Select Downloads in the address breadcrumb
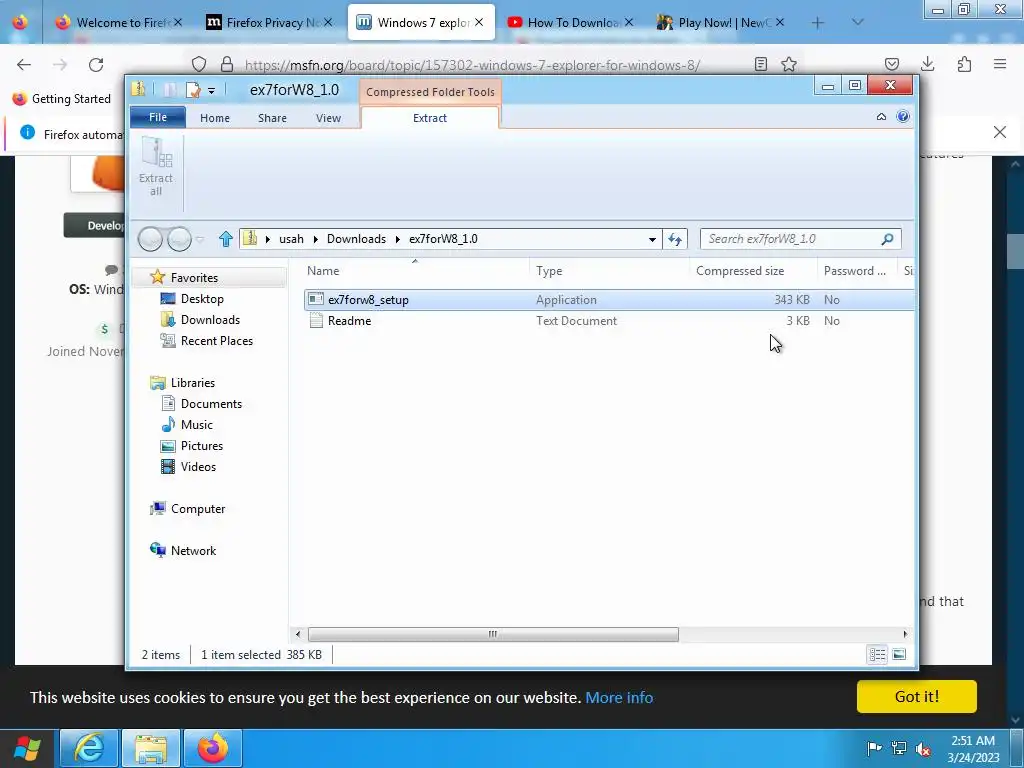 (x=357, y=239)
